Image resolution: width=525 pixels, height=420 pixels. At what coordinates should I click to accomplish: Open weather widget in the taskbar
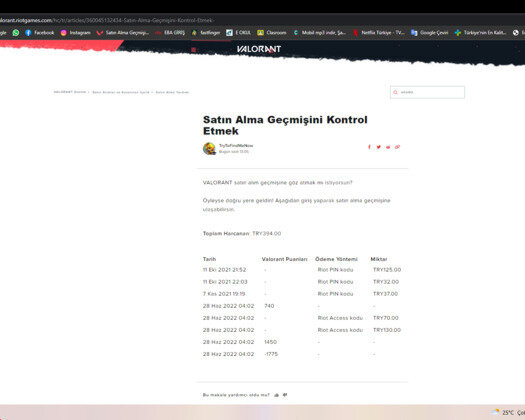point(507,412)
